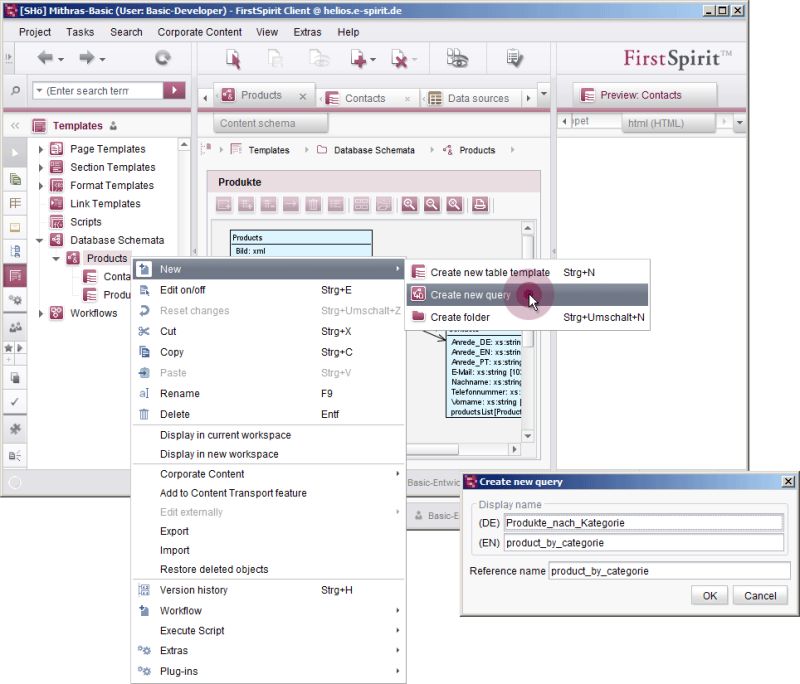Run the search with arrow button

pos(174,90)
